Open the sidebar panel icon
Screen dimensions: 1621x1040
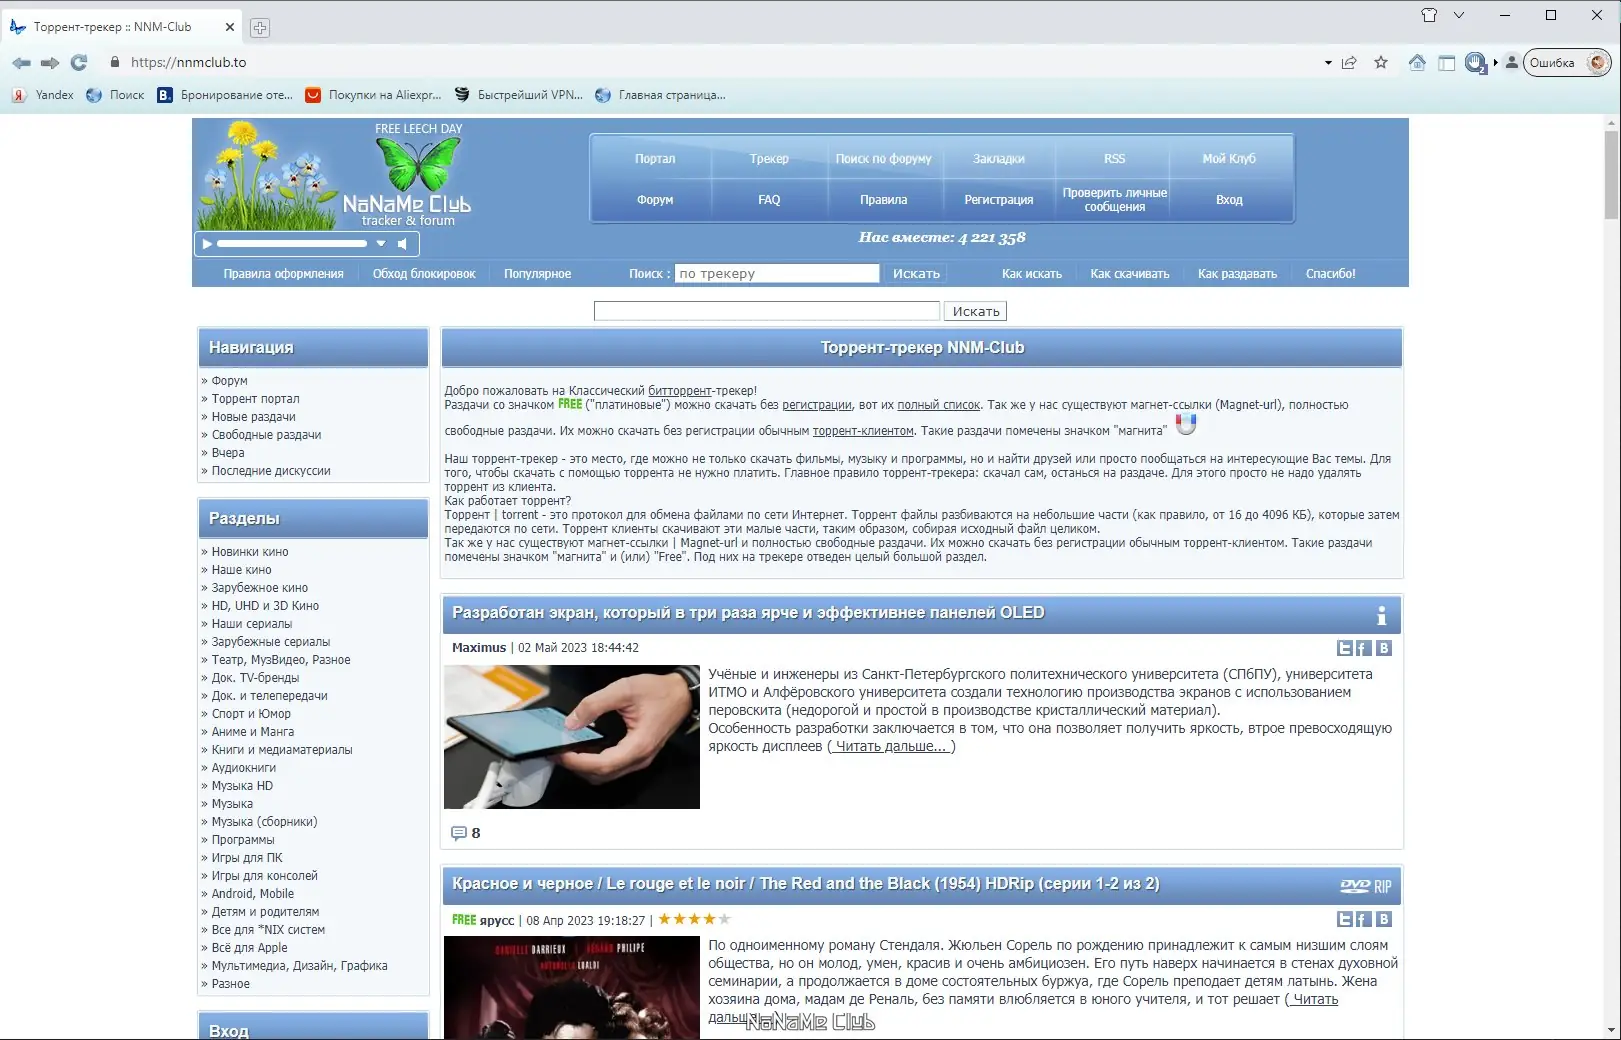[x=1446, y=63]
